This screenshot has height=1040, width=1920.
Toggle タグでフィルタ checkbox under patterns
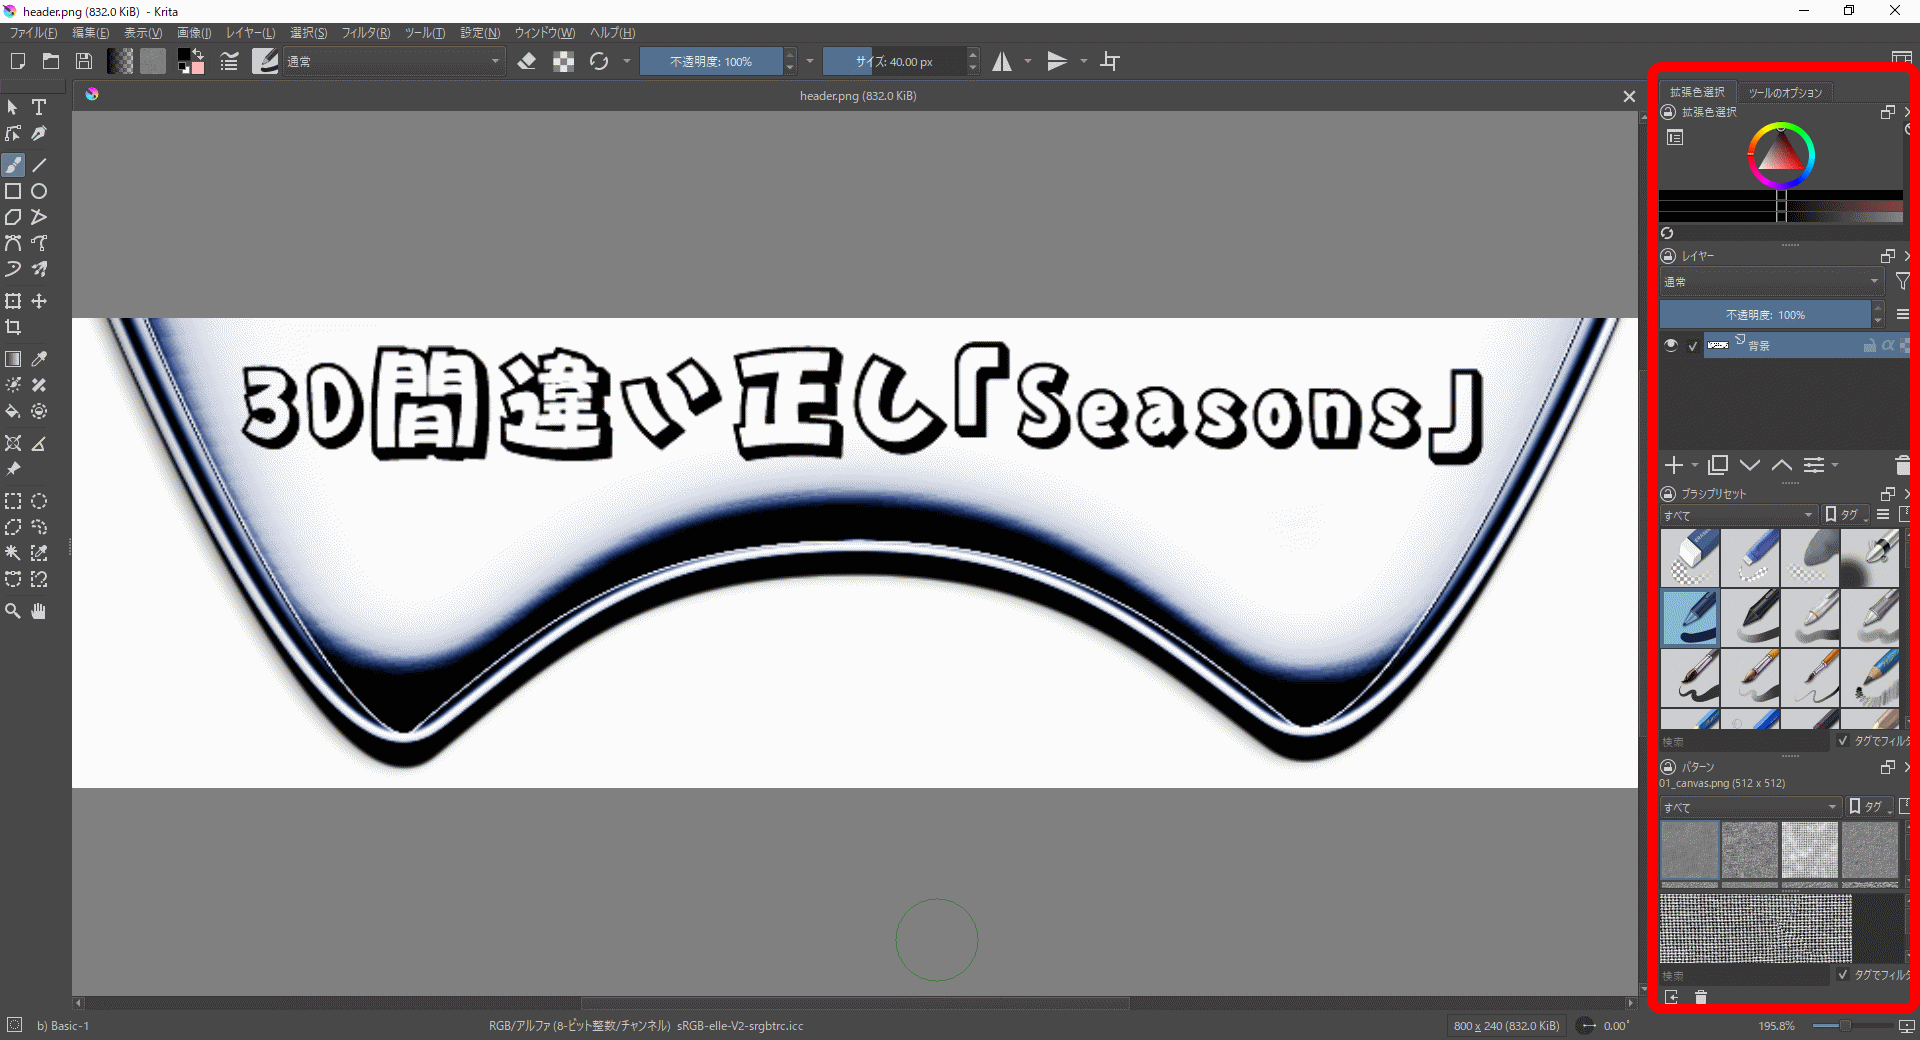pyautogui.click(x=1843, y=974)
